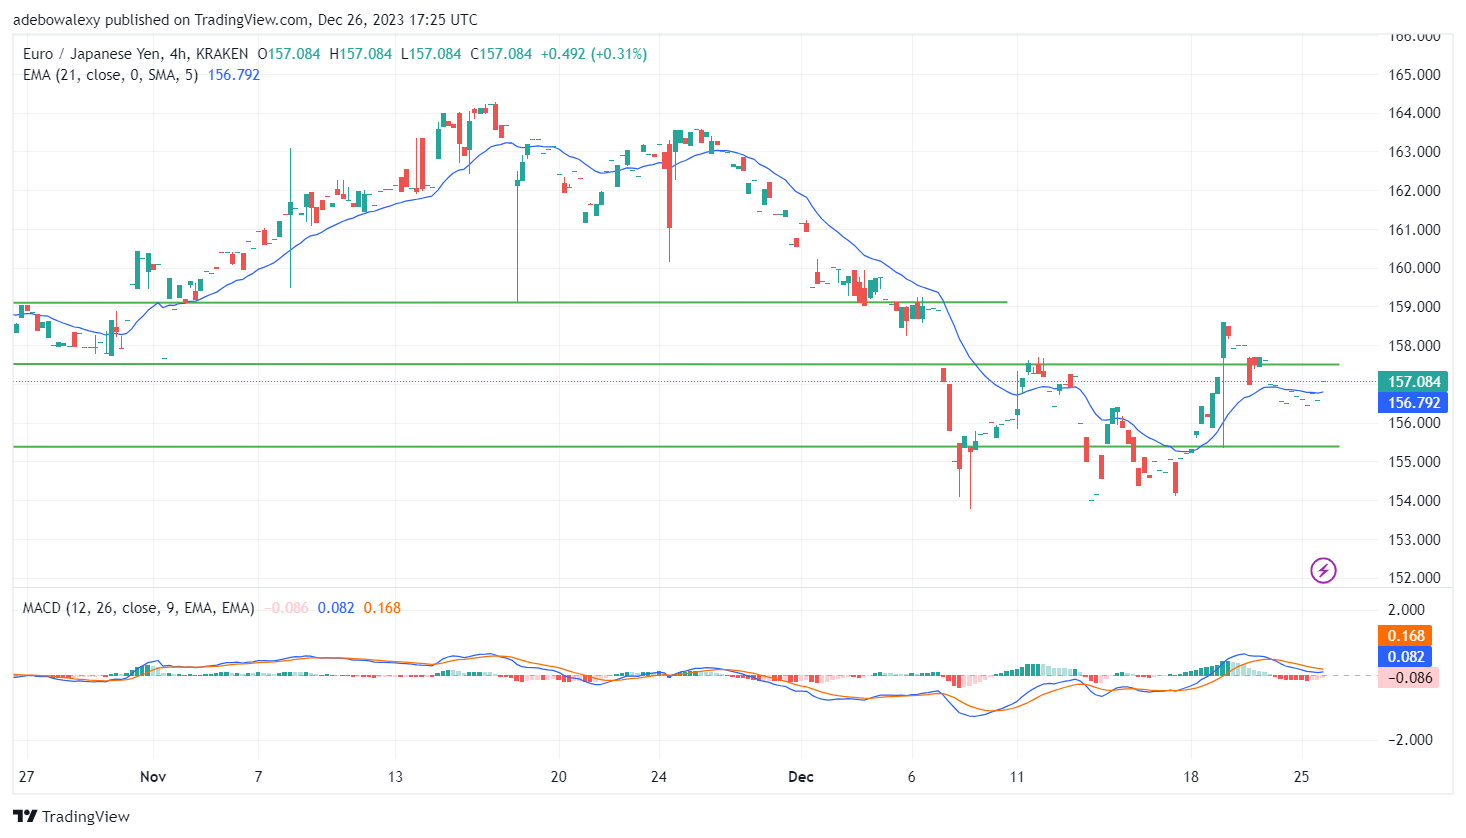
Task: Click the MACD line value 0.082 in legend
Action: tap(336, 608)
